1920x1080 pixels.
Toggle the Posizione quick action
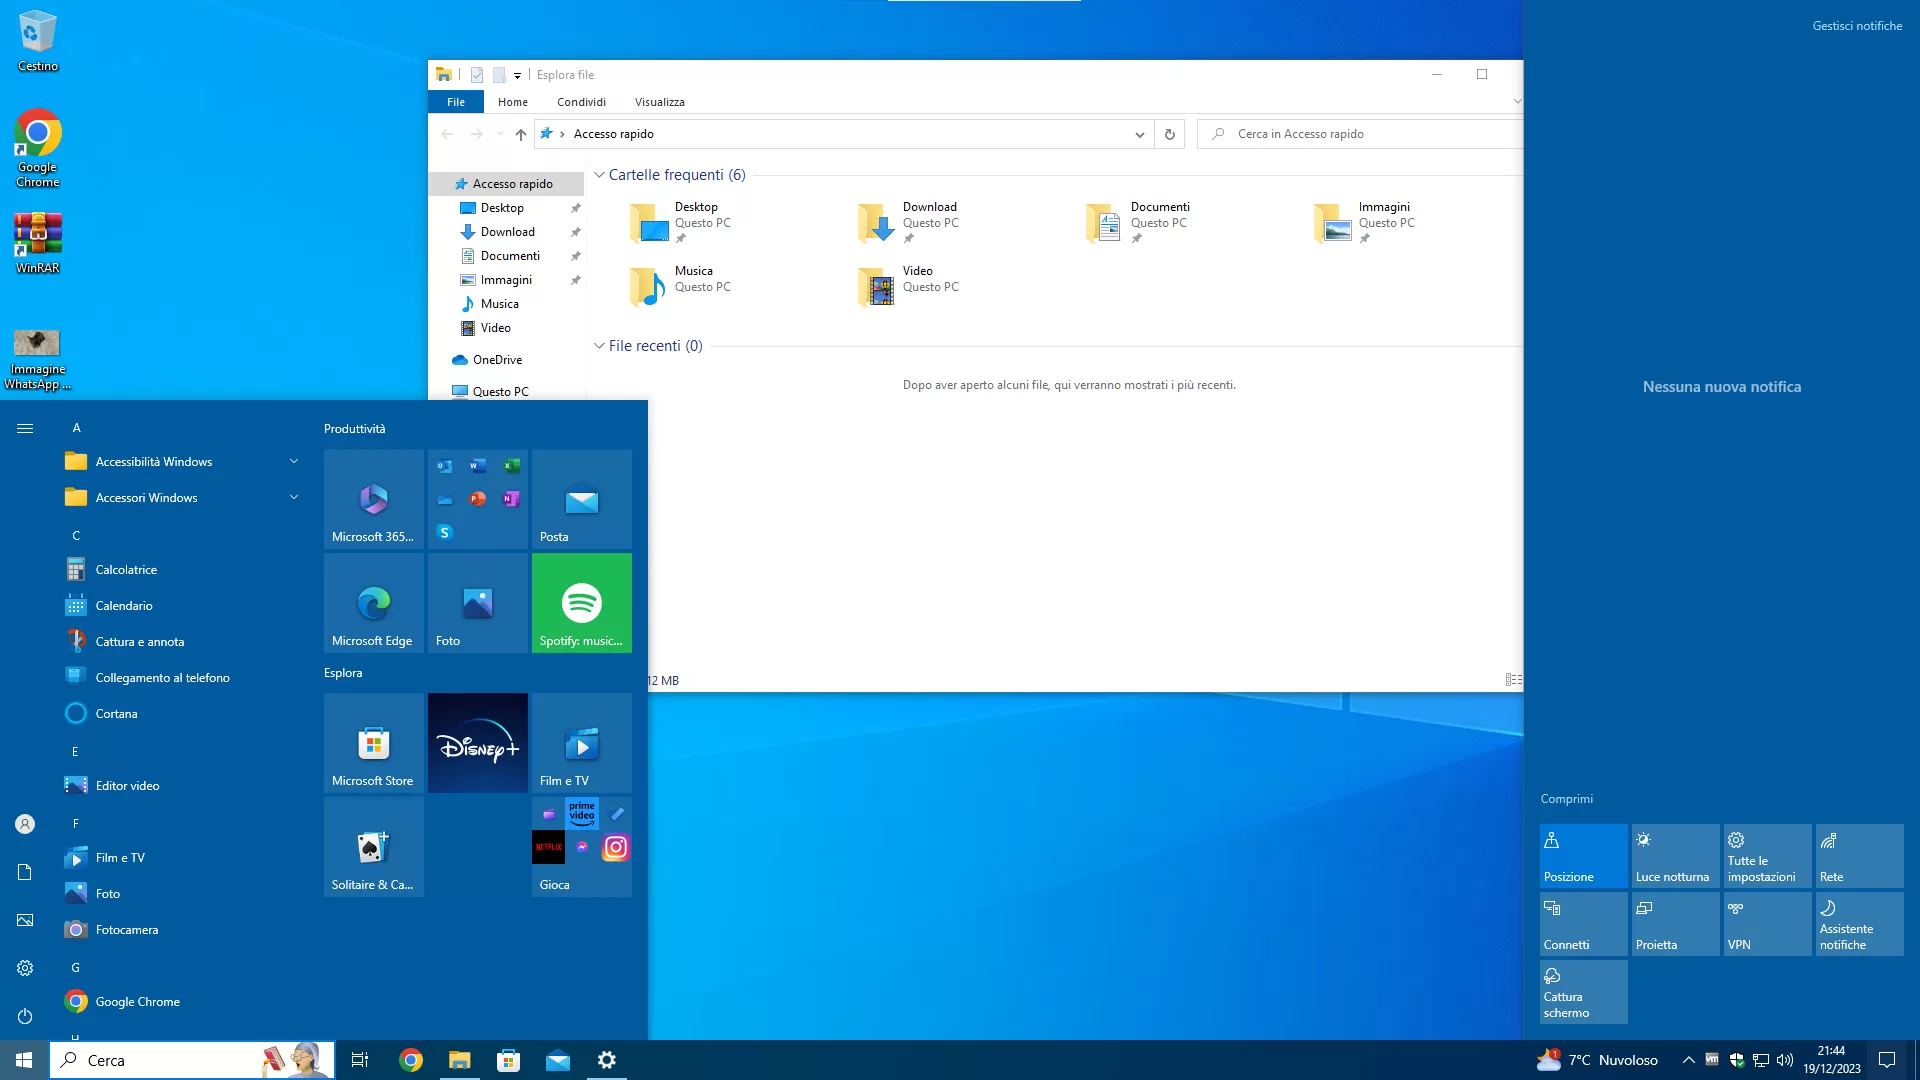(x=1583, y=856)
